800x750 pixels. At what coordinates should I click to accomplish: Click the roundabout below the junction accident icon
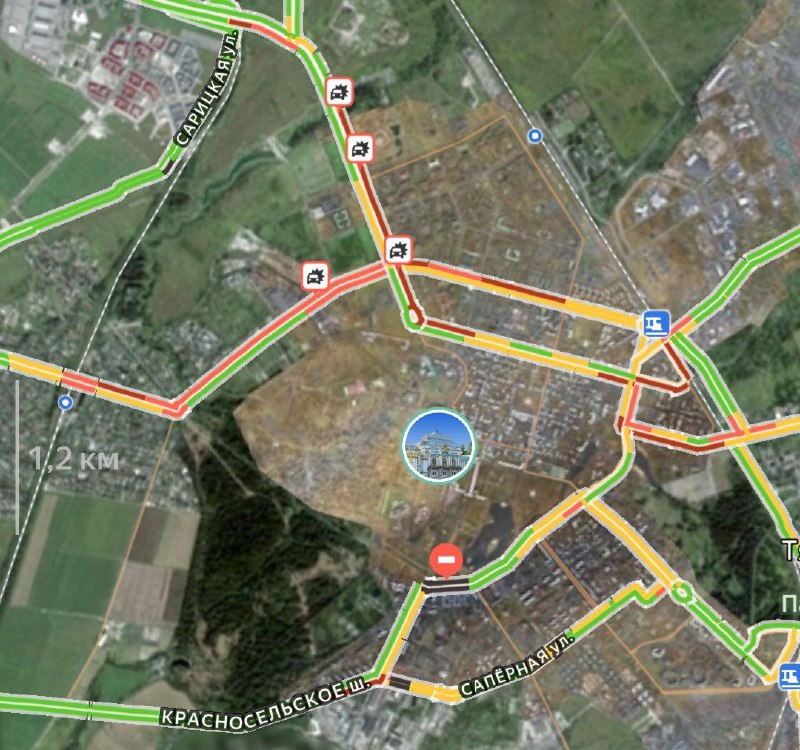click(414, 318)
